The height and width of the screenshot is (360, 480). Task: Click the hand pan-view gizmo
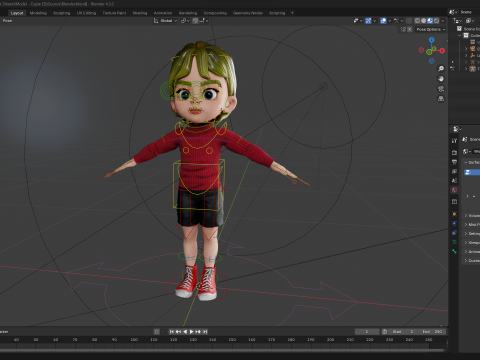[x=441, y=79]
